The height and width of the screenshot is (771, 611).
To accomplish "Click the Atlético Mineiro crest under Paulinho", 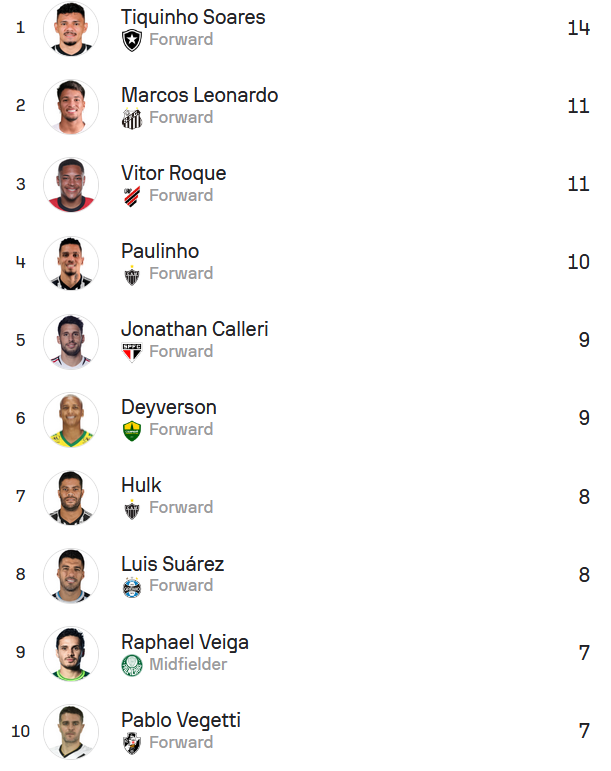I will [131, 274].
